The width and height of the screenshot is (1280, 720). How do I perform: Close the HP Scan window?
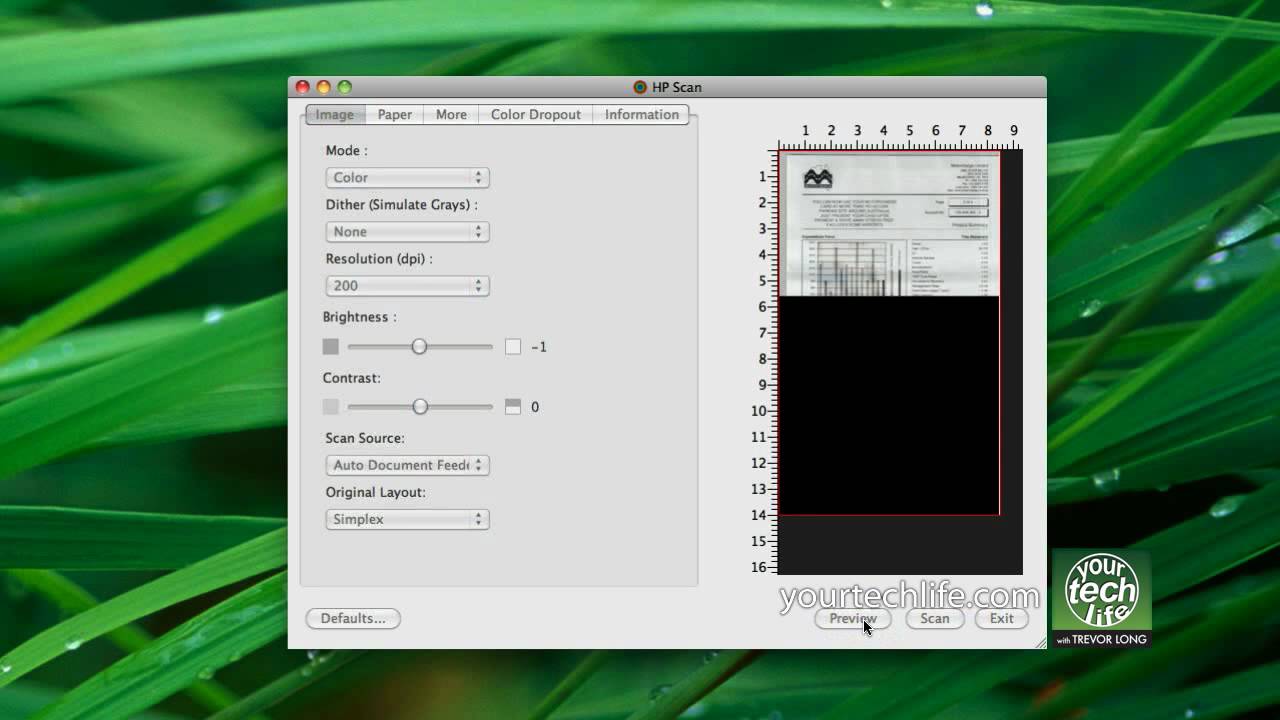coord(303,87)
